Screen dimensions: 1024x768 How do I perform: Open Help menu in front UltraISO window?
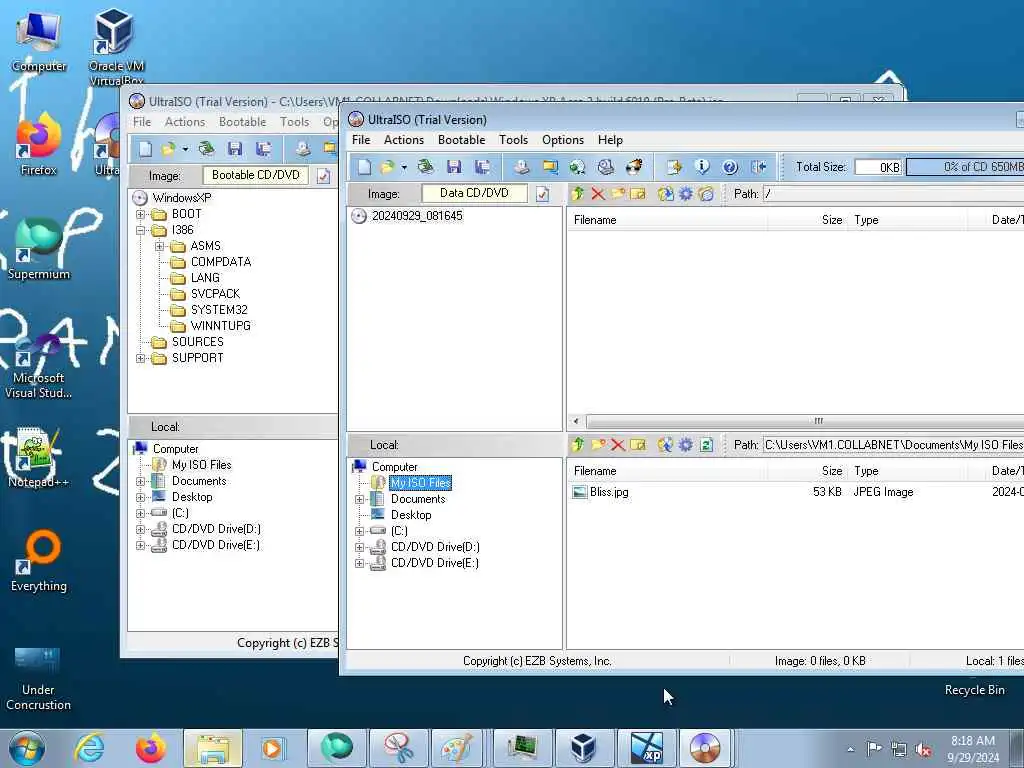pyautogui.click(x=611, y=140)
